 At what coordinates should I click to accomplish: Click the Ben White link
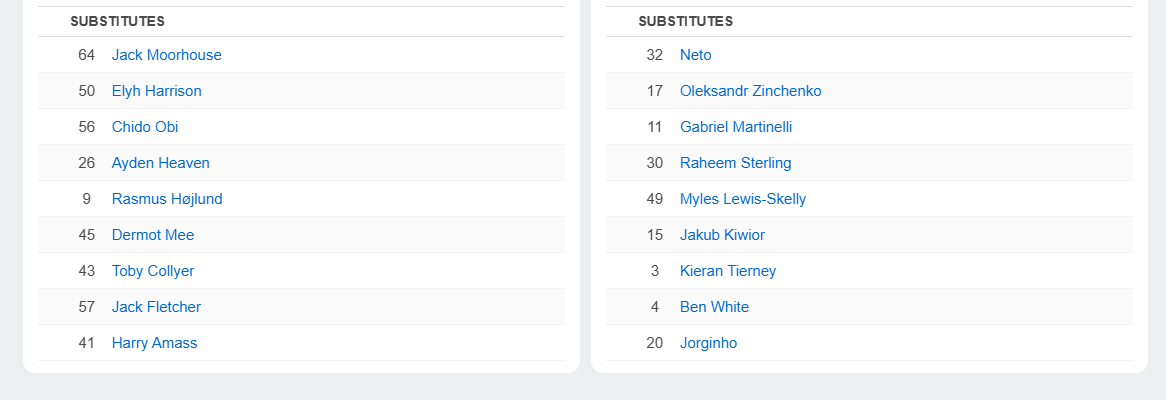[x=714, y=307]
